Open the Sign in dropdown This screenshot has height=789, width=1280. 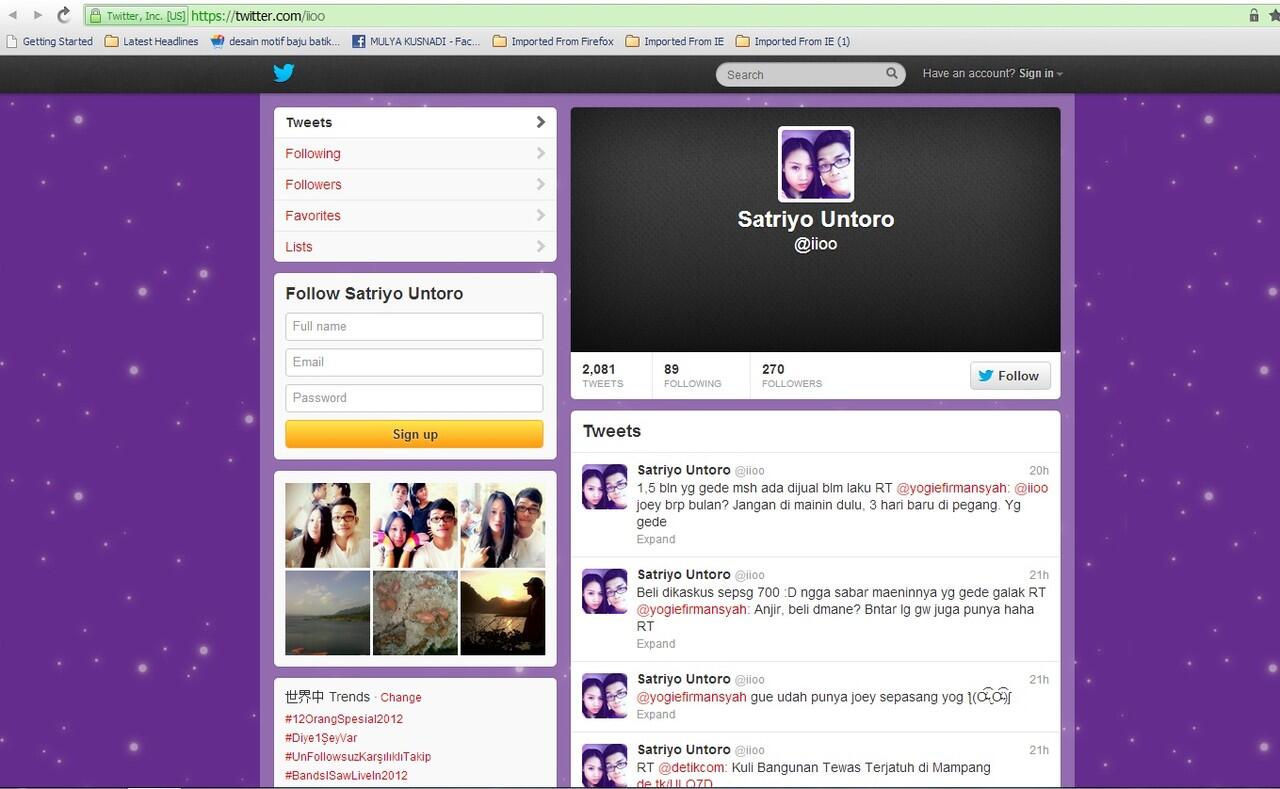(x=1040, y=74)
